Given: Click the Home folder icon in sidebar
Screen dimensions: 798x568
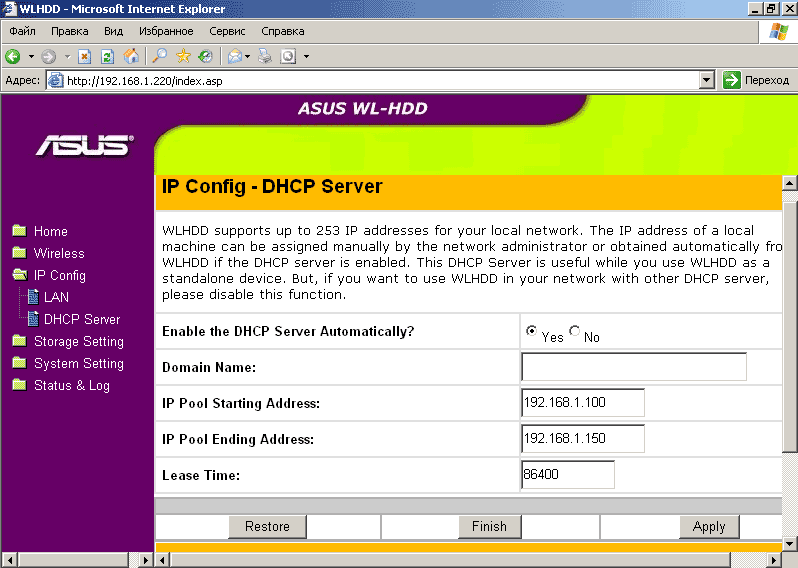Looking at the screenshot, I should (19, 231).
